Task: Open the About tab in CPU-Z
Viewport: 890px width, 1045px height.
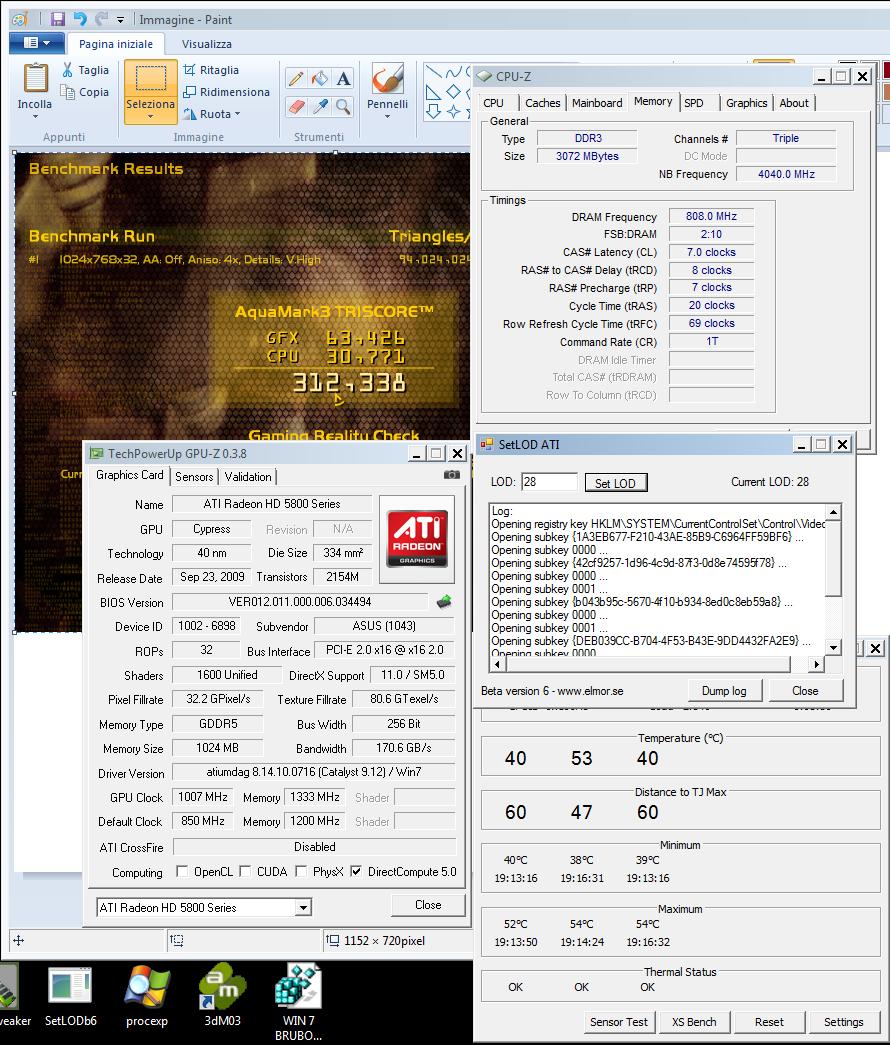Action: [x=794, y=103]
